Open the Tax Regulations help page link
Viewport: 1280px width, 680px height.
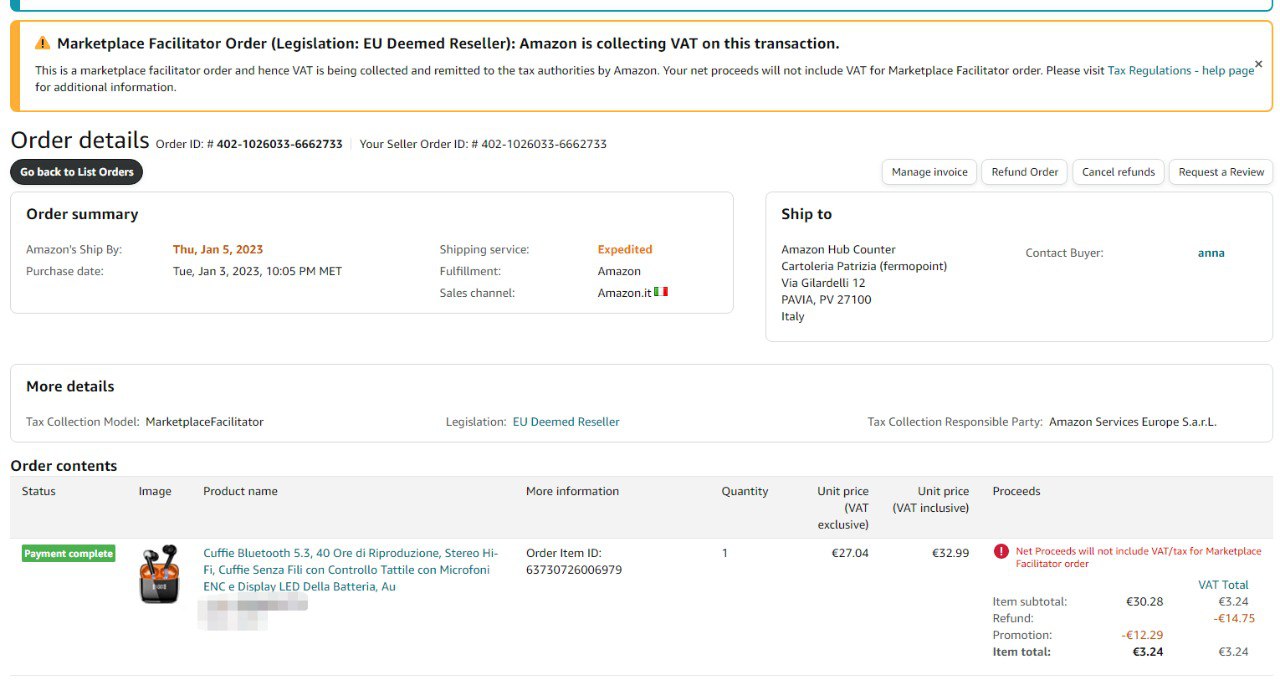(x=1180, y=71)
